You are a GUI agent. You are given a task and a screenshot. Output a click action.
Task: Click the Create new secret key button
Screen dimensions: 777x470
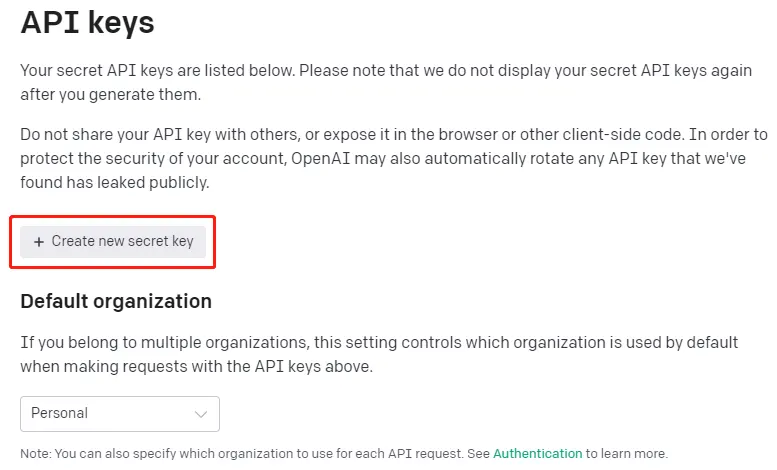pyautogui.click(x=113, y=241)
